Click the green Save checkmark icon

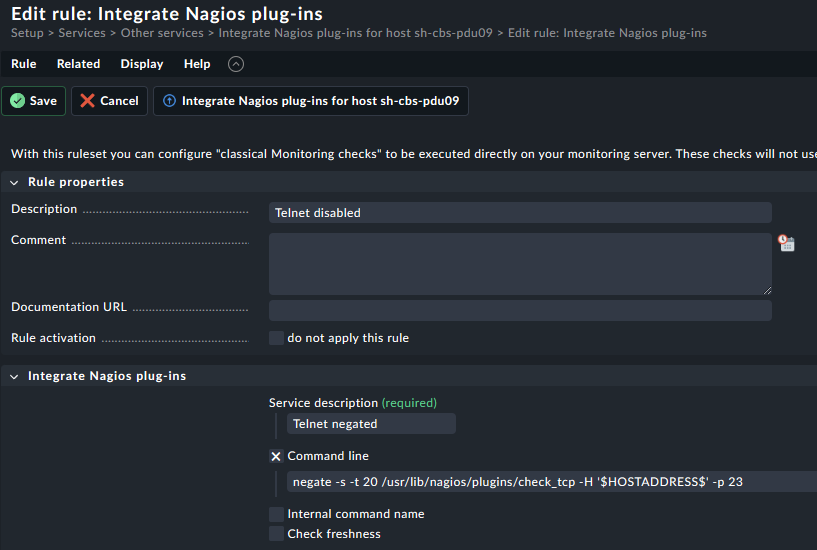18,101
